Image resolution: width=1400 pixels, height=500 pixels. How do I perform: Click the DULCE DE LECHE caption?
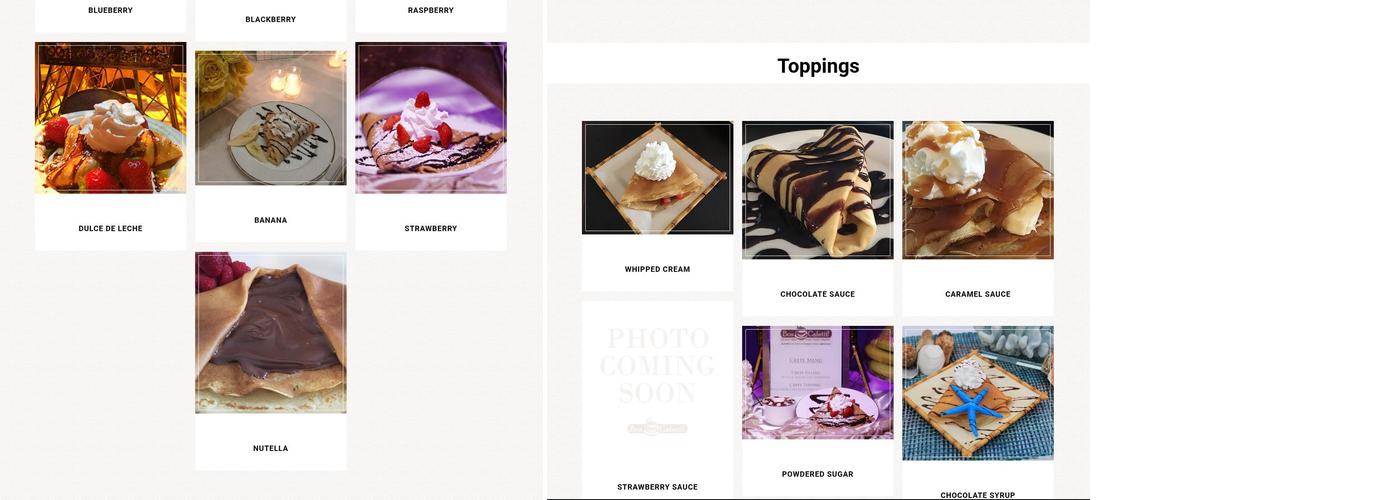110,229
